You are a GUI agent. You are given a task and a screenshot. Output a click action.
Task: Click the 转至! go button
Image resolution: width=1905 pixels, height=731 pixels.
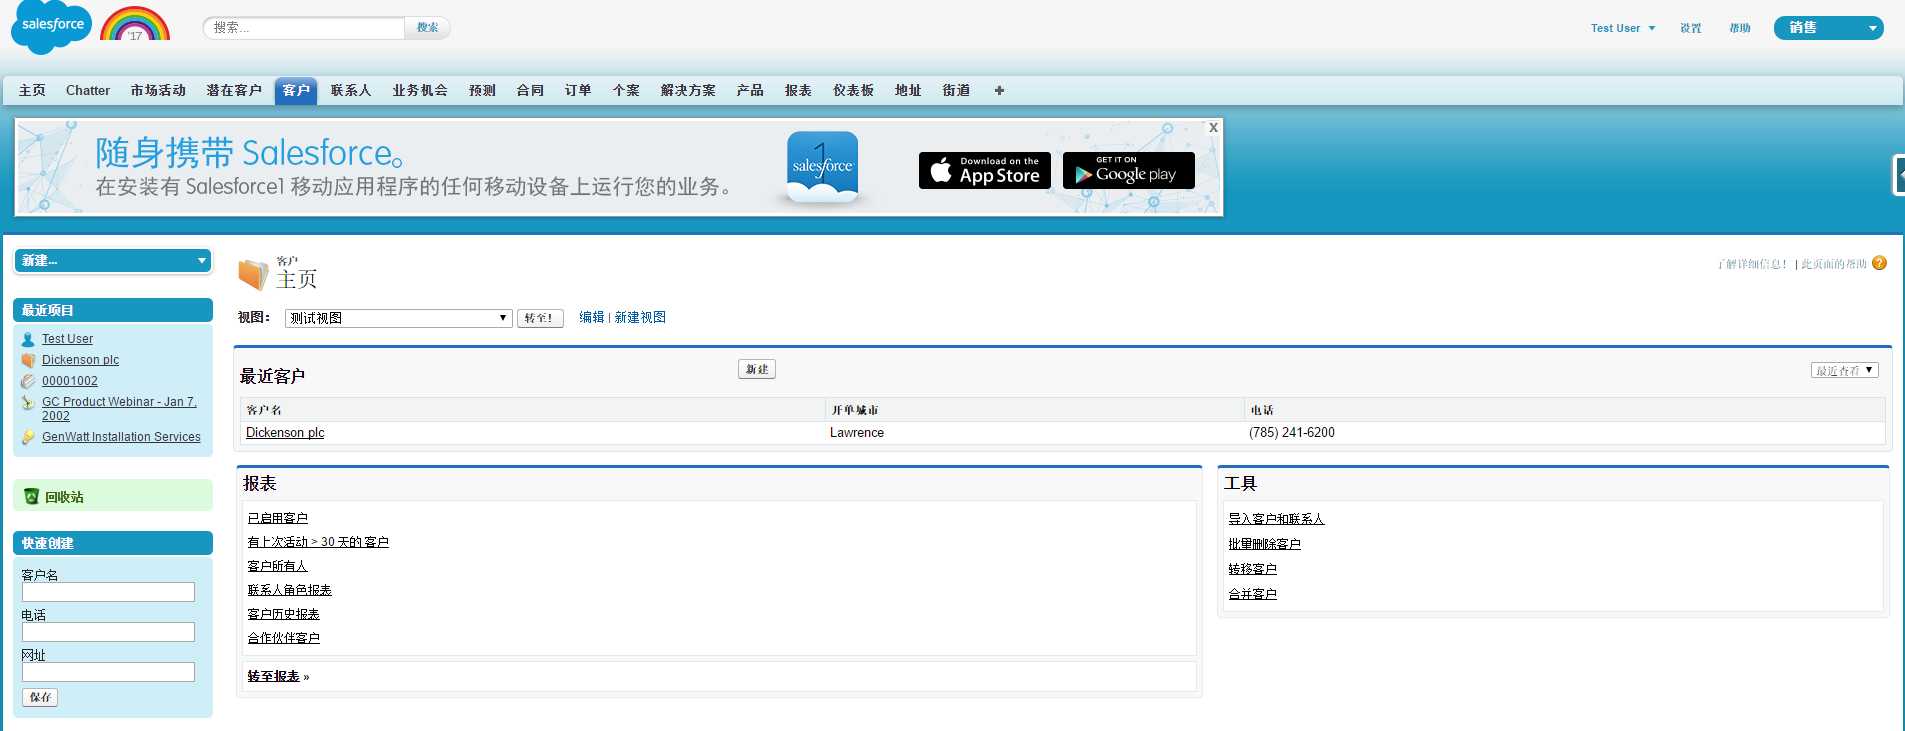pyautogui.click(x=540, y=318)
